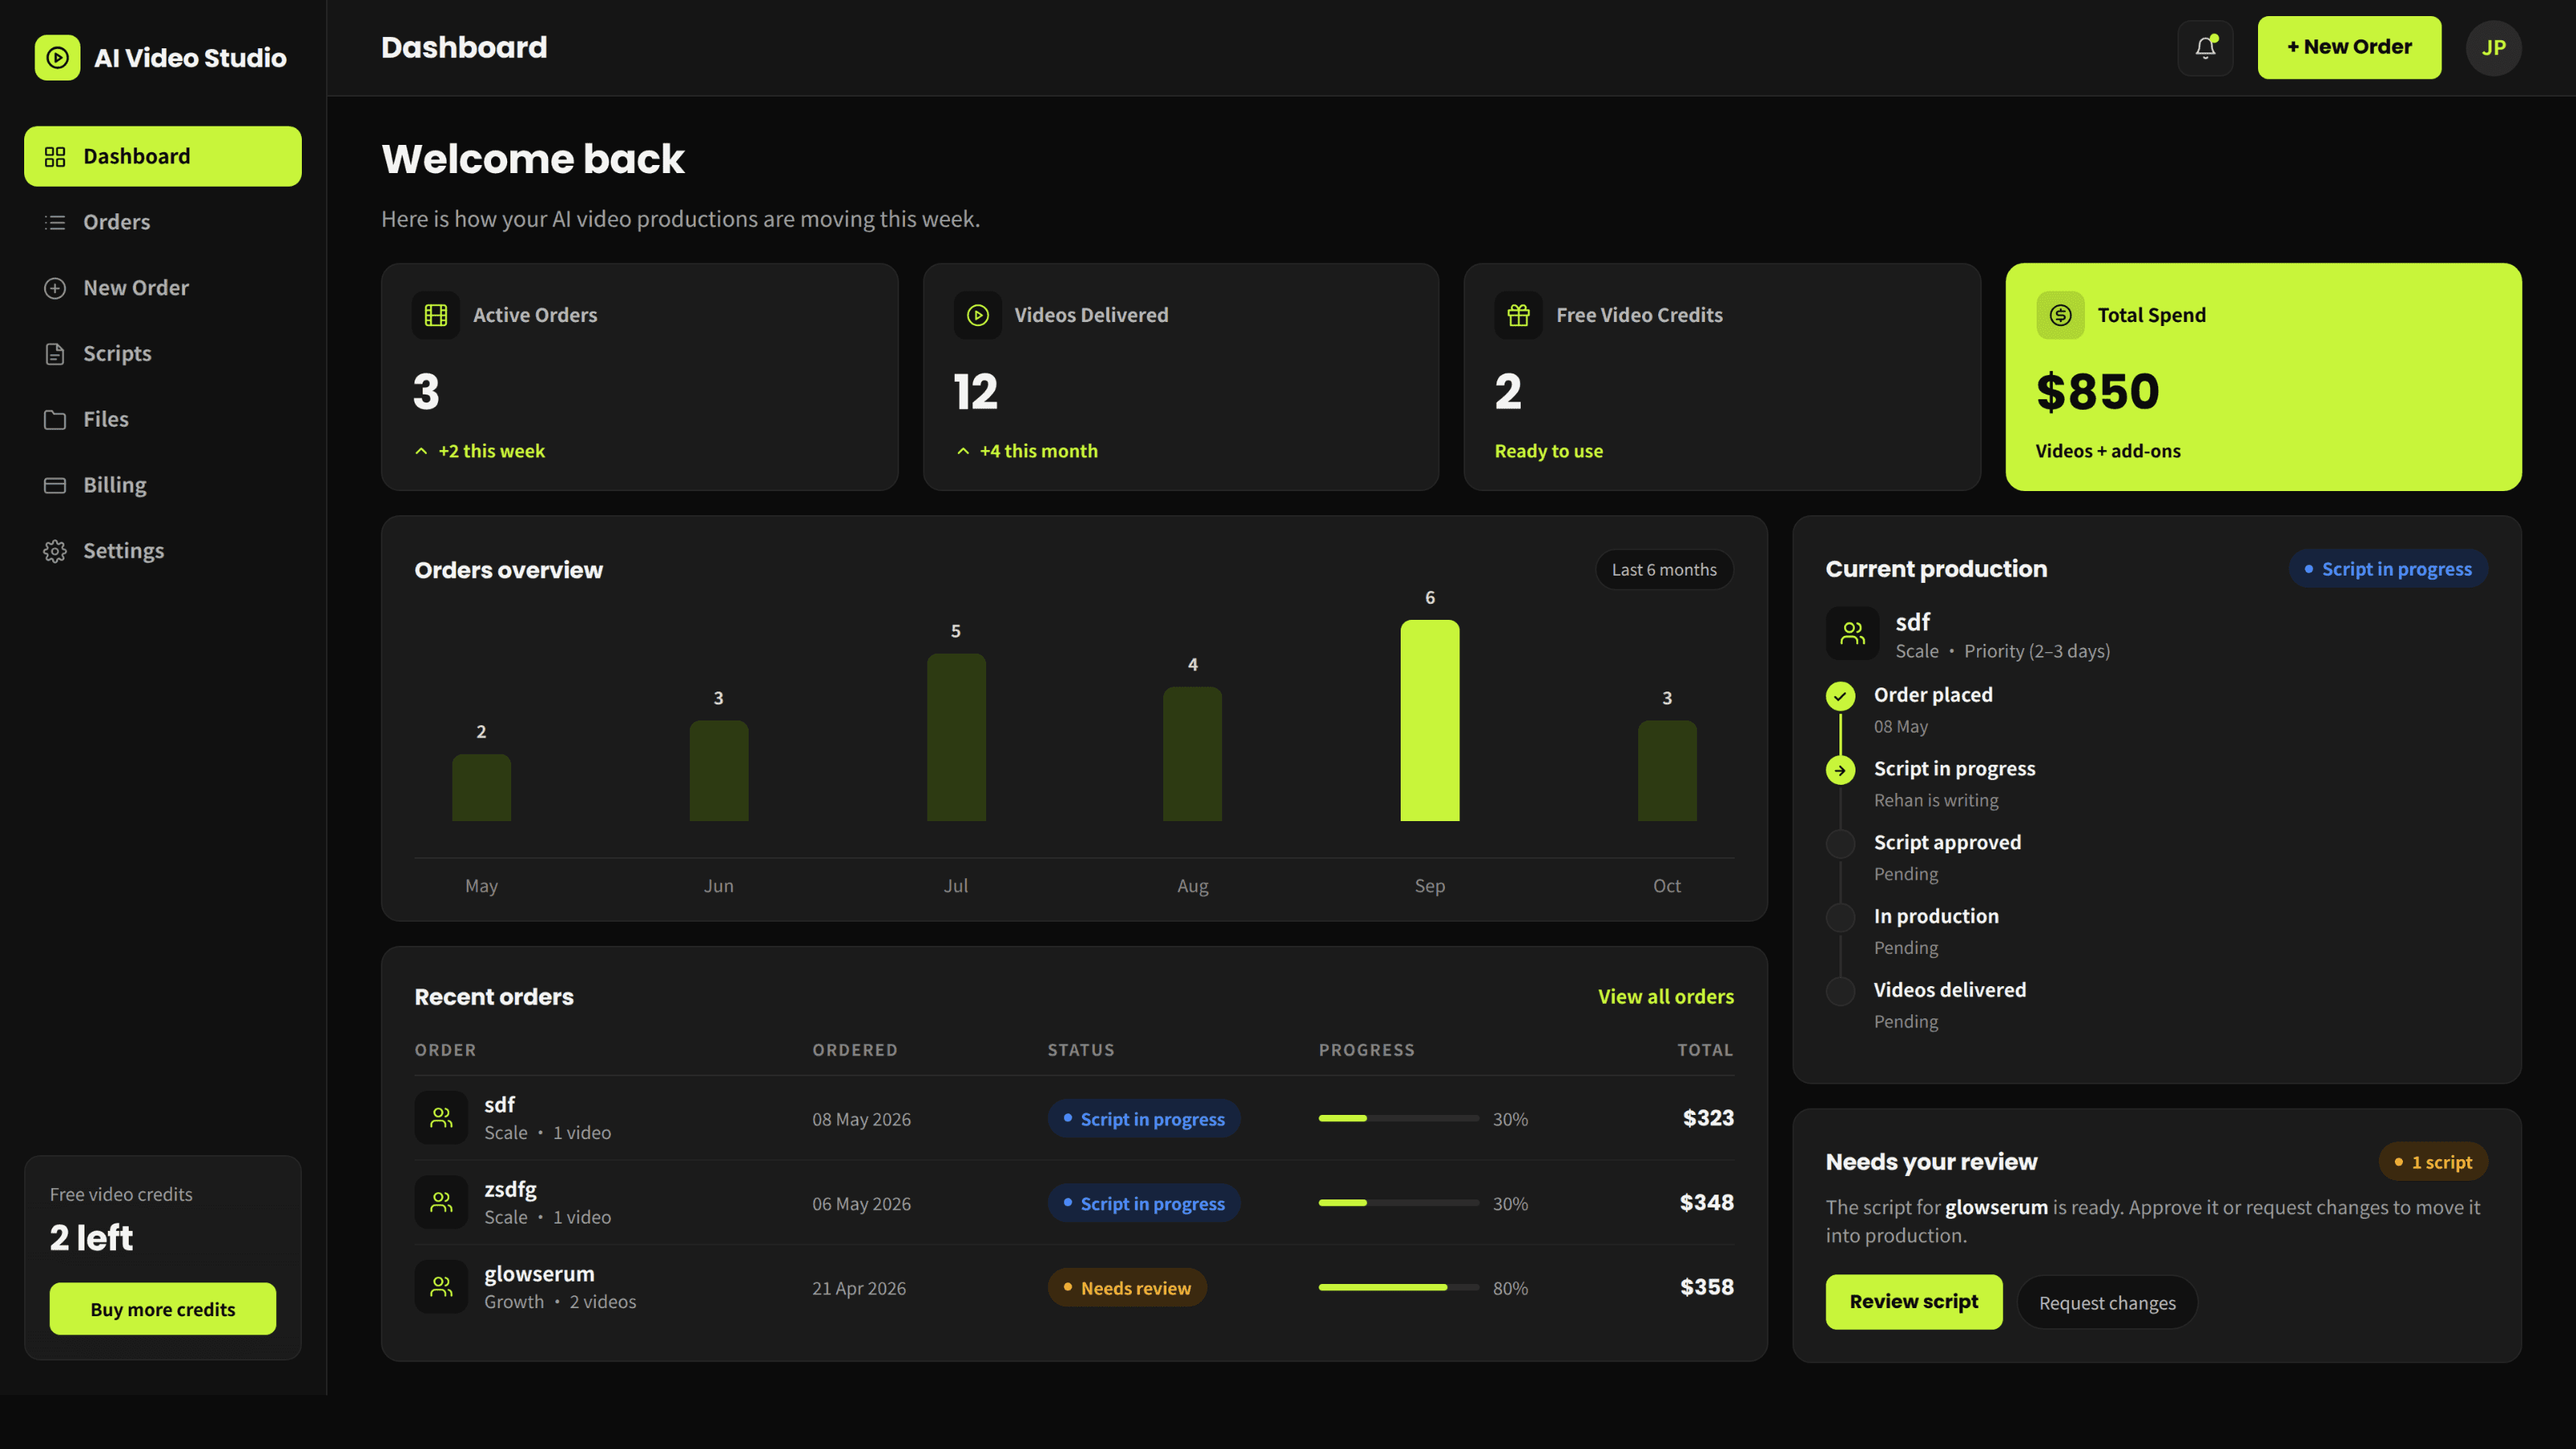
Task: Click the glowserum order name
Action: 539,1273
